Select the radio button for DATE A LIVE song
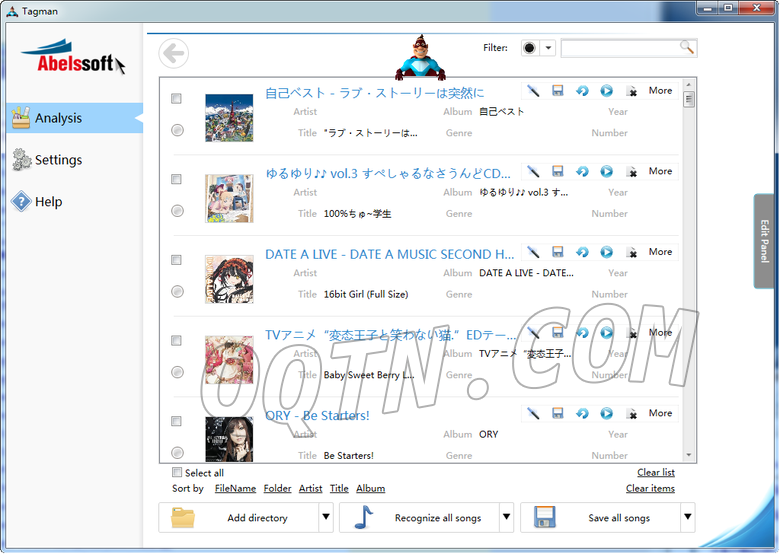780x554 pixels. pos(177,292)
